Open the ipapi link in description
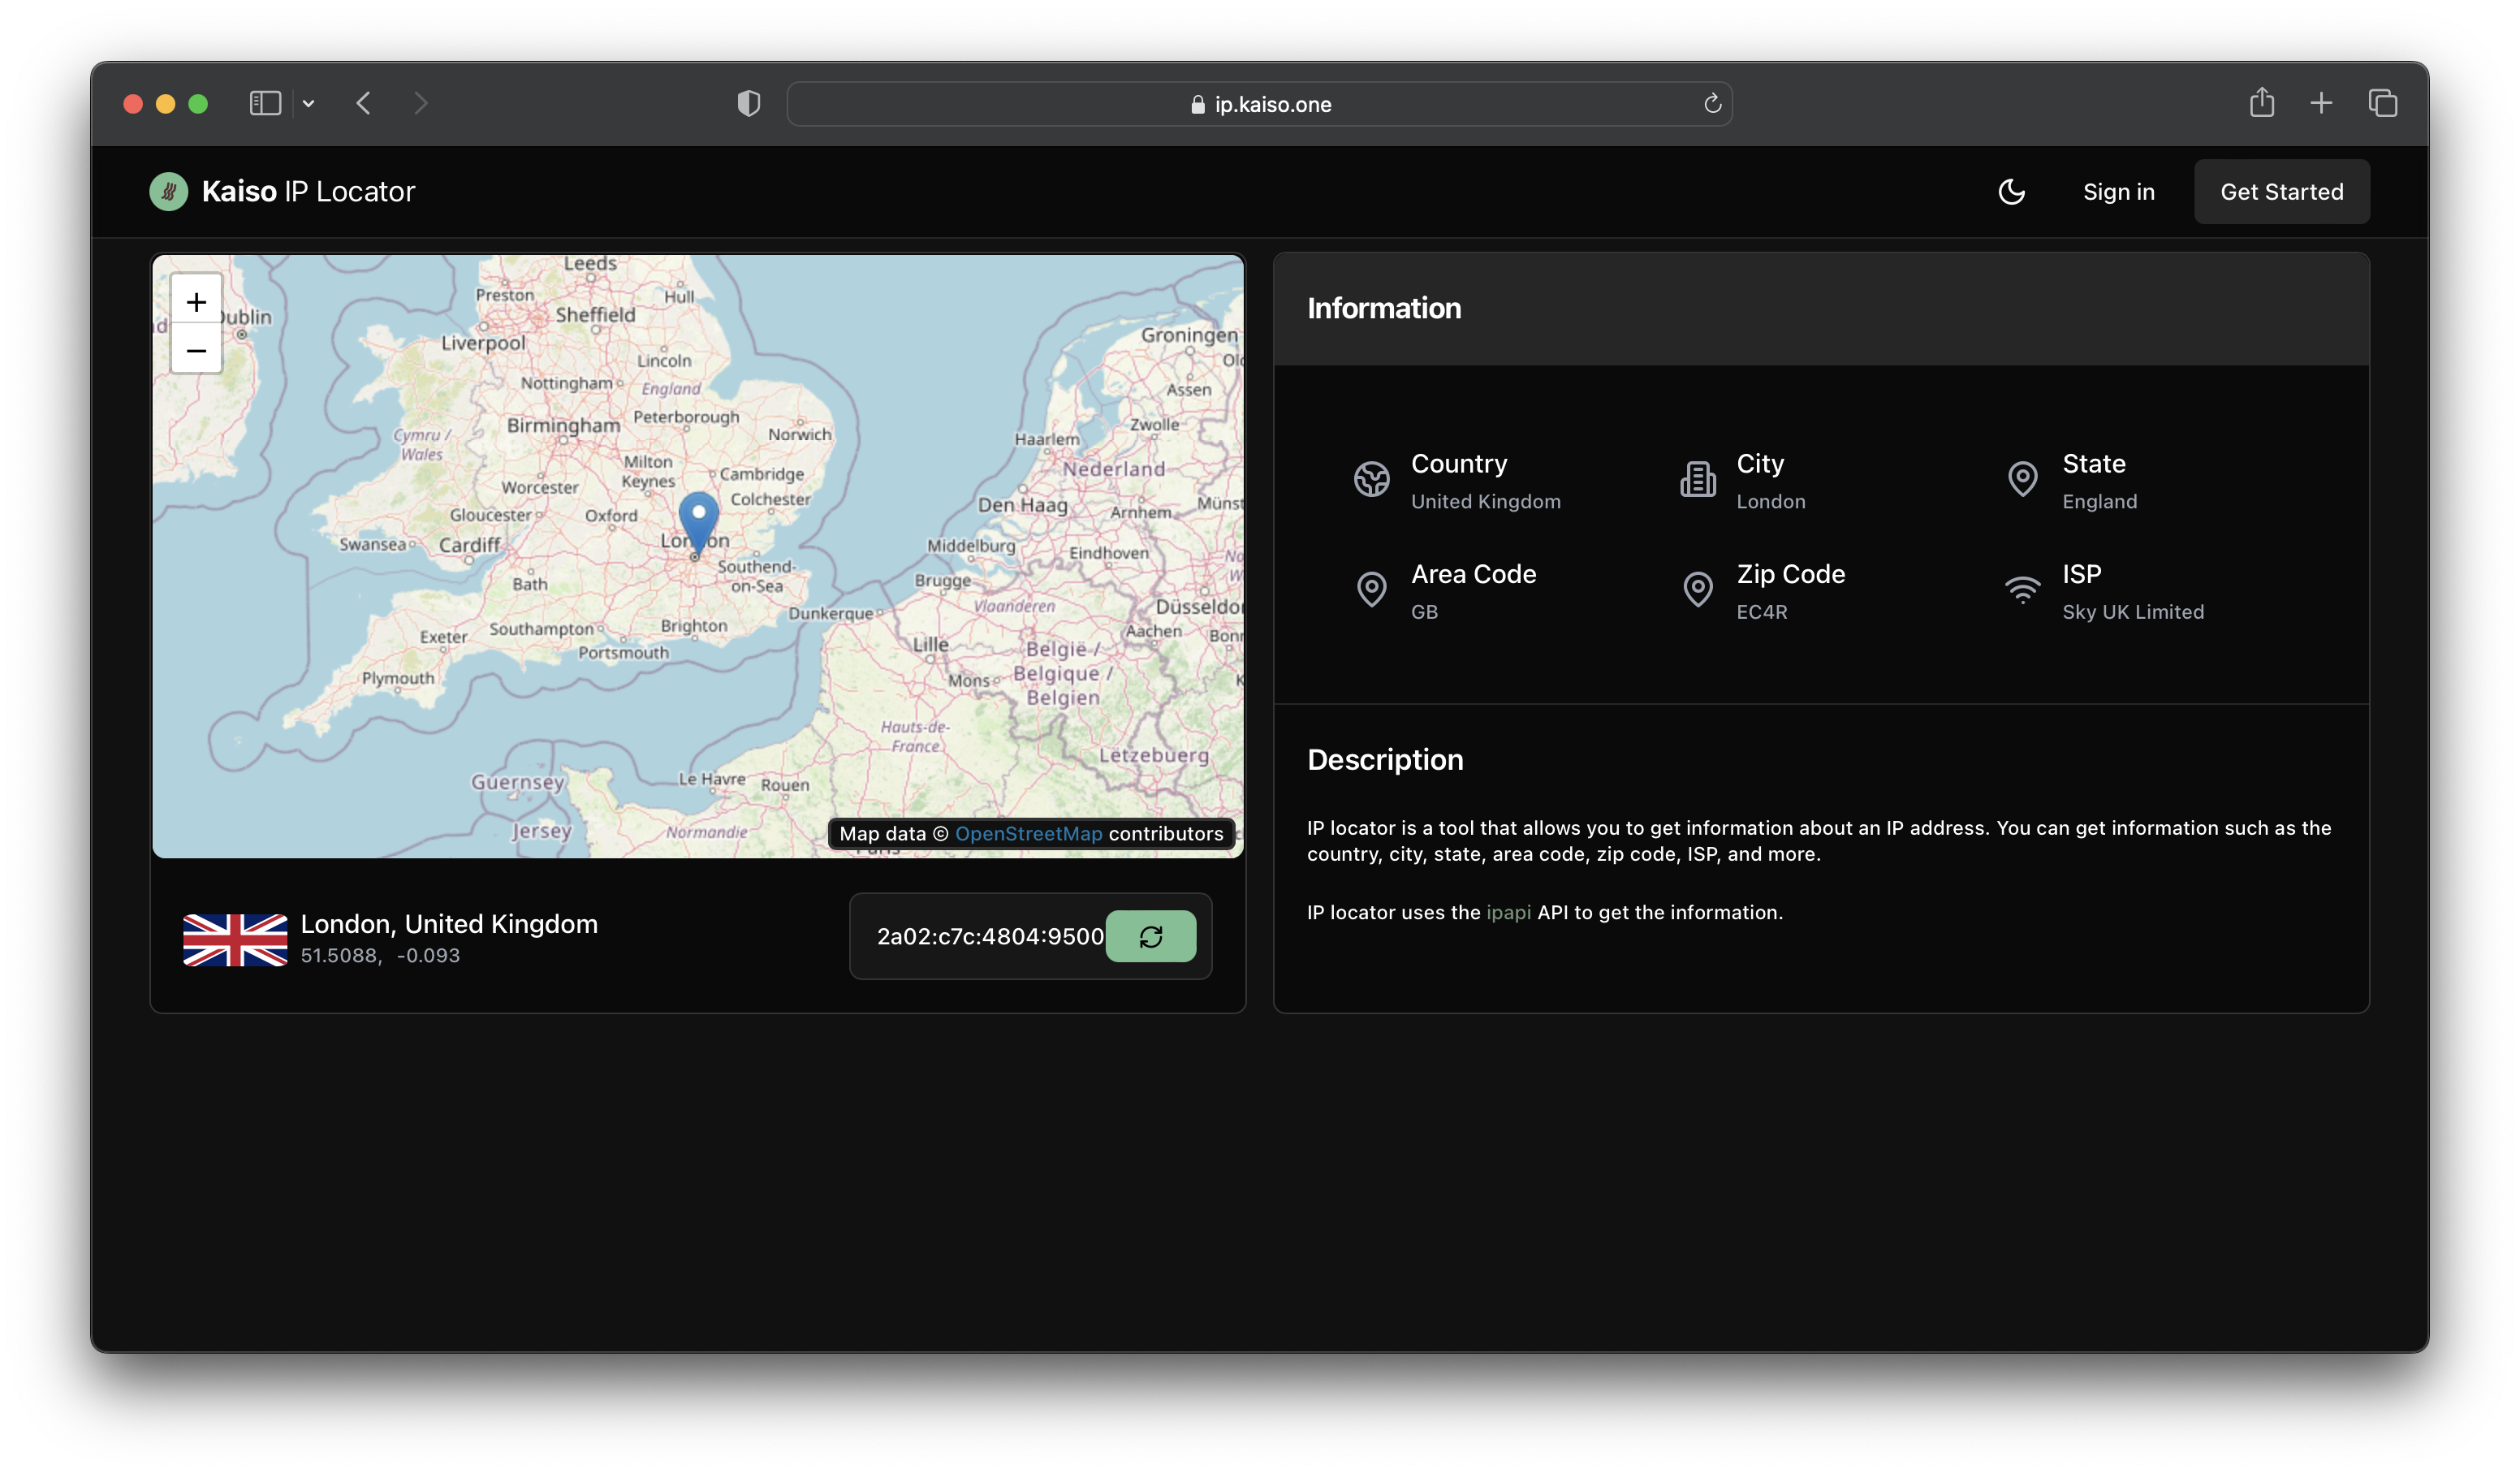Viewport: 2520px width, 1473px height. 1508,912
